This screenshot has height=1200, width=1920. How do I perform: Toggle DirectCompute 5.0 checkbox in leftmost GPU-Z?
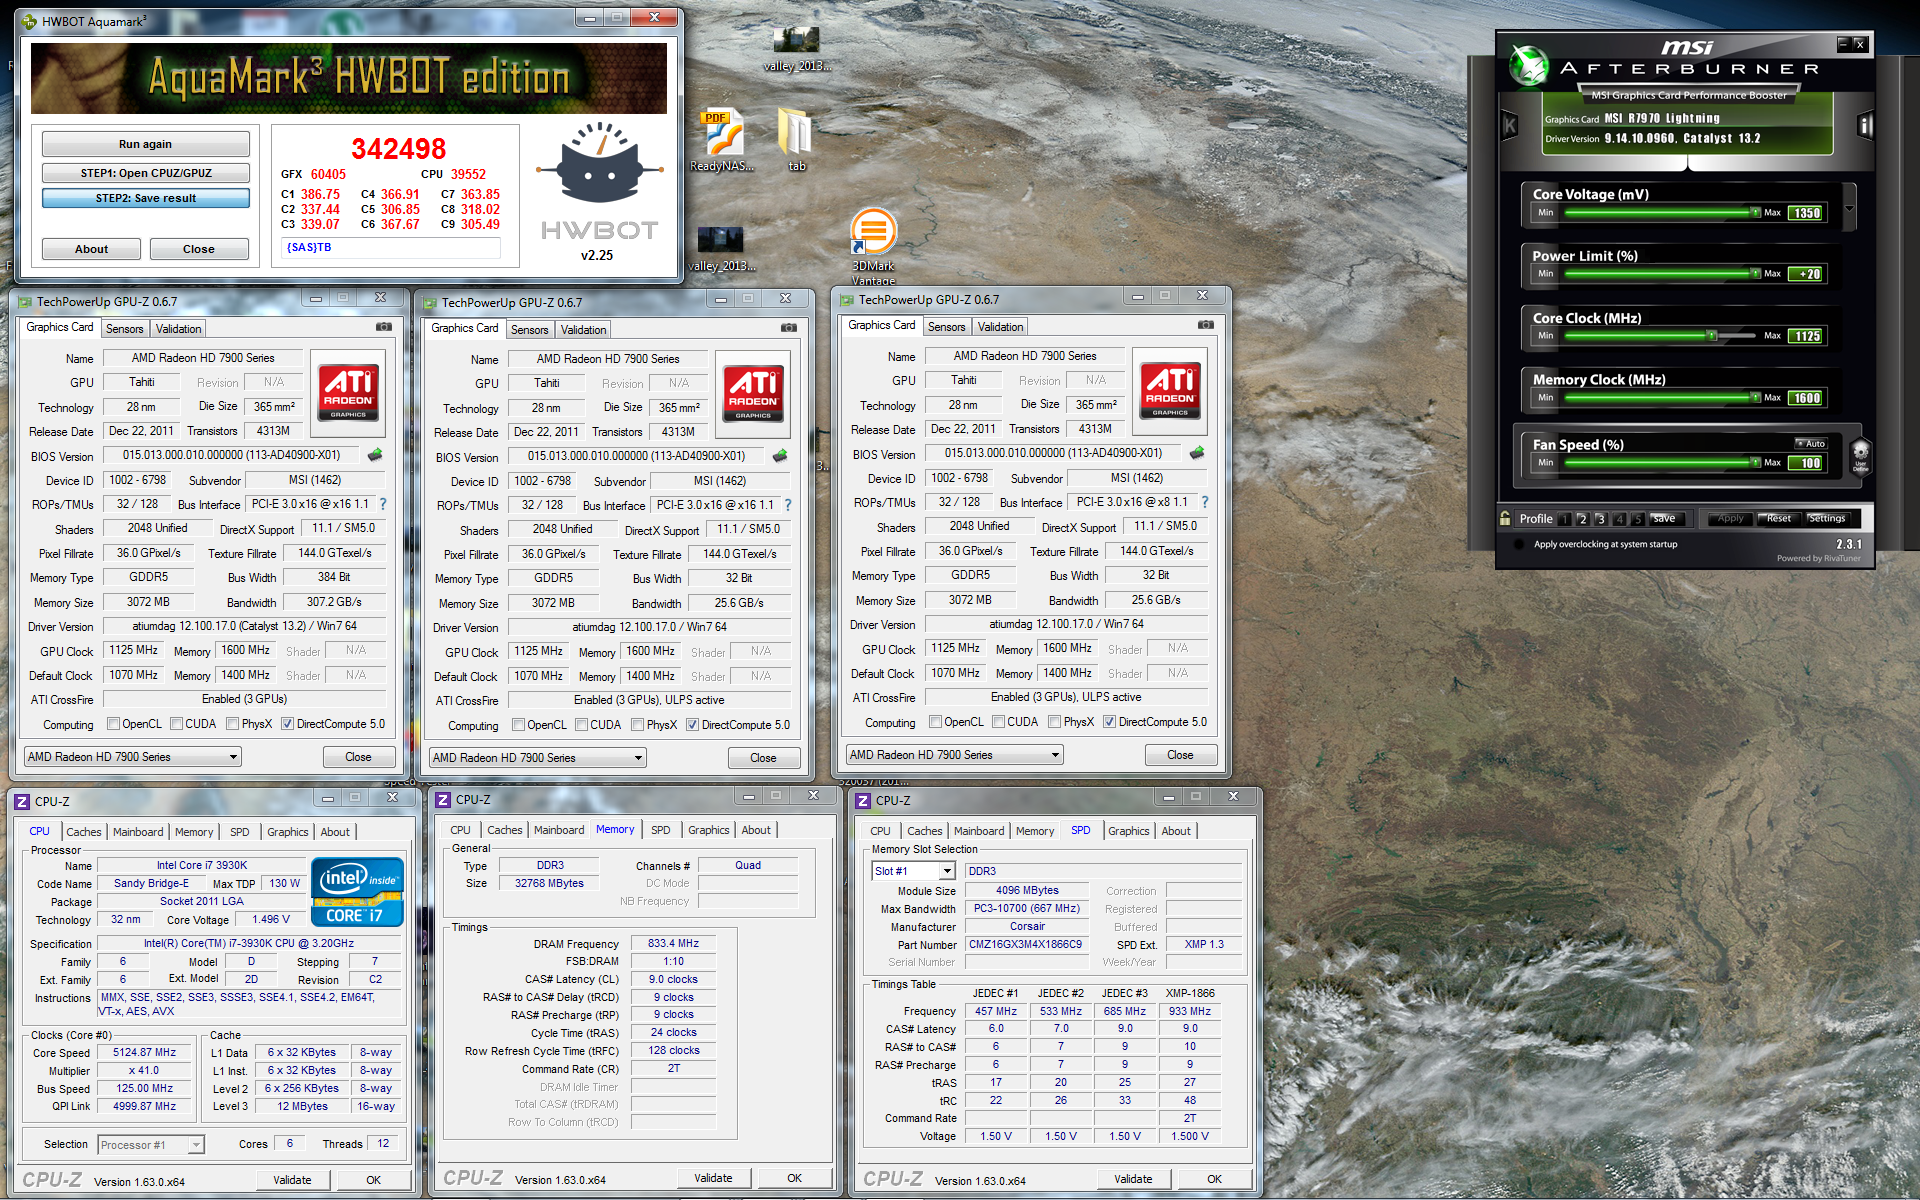coord(287,724)
